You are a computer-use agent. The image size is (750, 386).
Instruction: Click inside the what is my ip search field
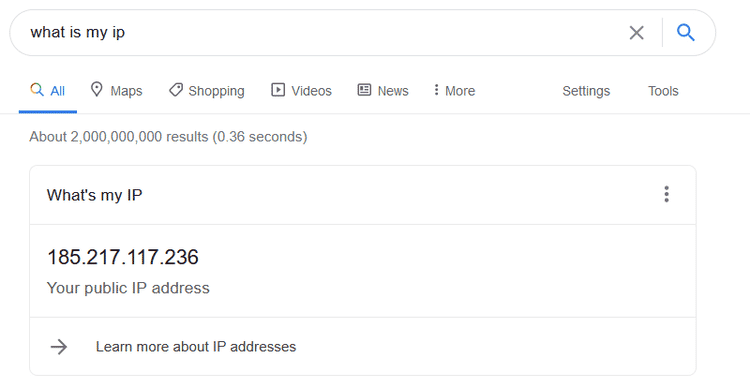point(325,33)
